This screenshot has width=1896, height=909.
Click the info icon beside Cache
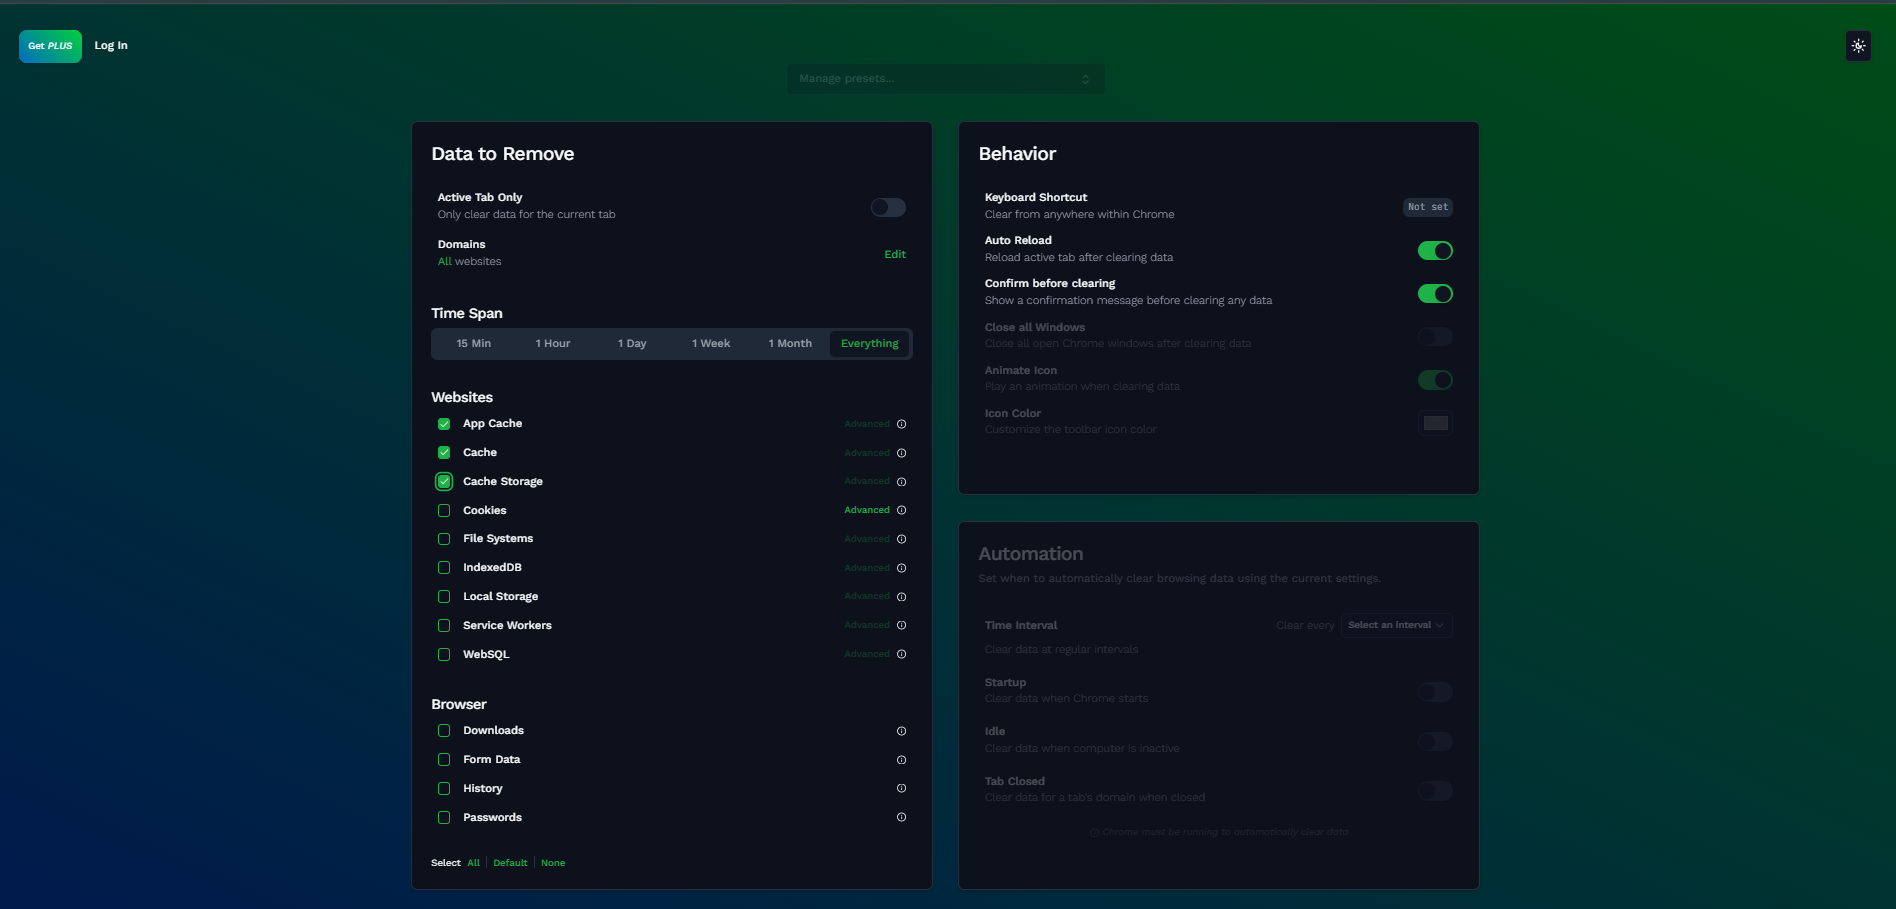click(901, 453)
